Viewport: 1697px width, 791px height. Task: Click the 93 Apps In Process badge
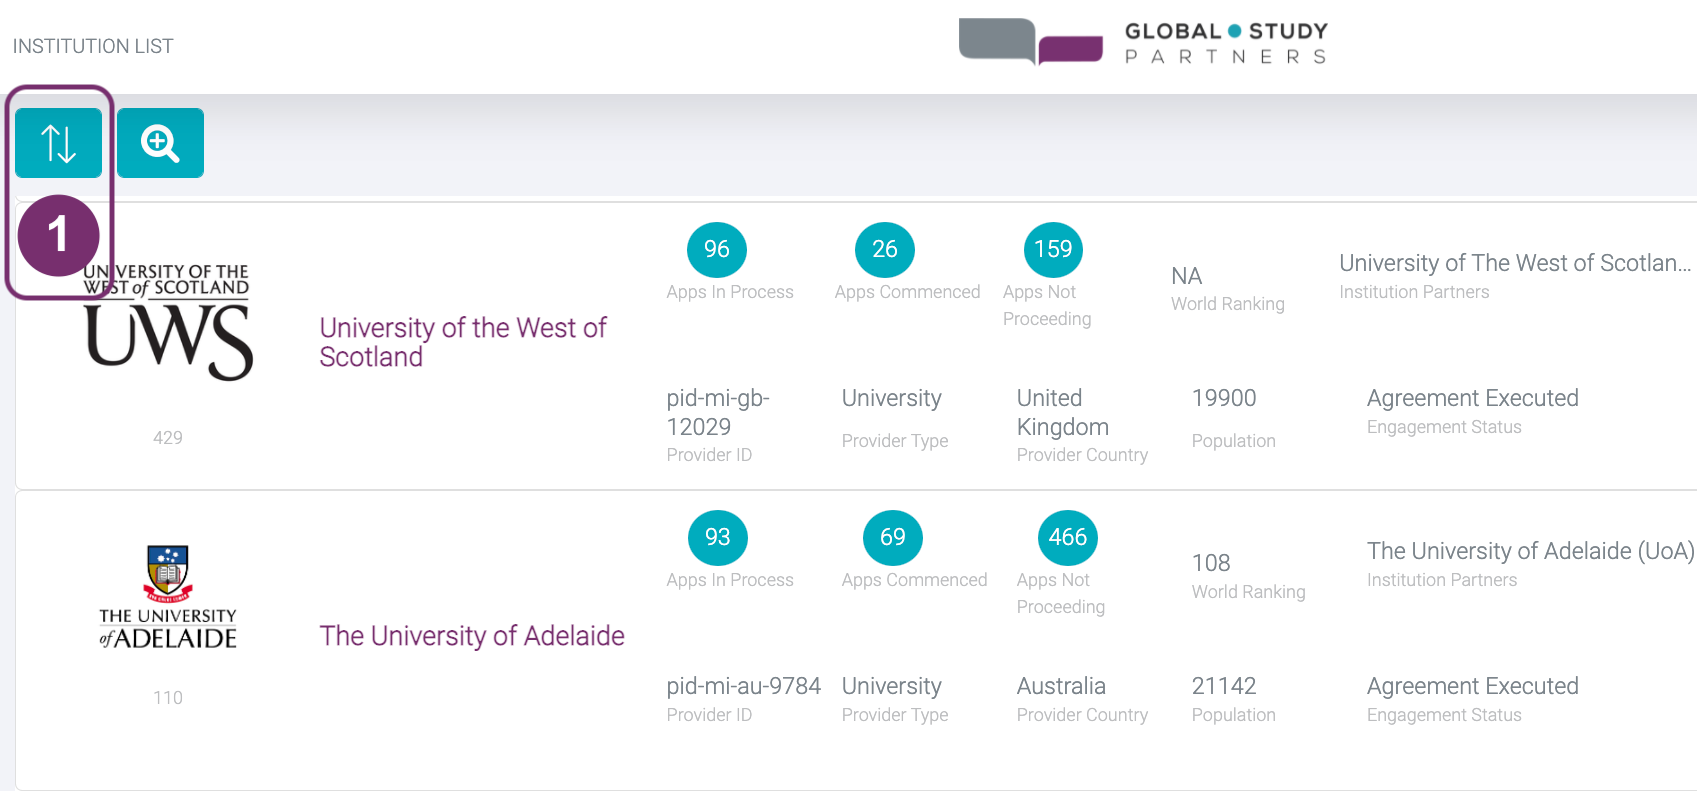[x=717, y=537]
